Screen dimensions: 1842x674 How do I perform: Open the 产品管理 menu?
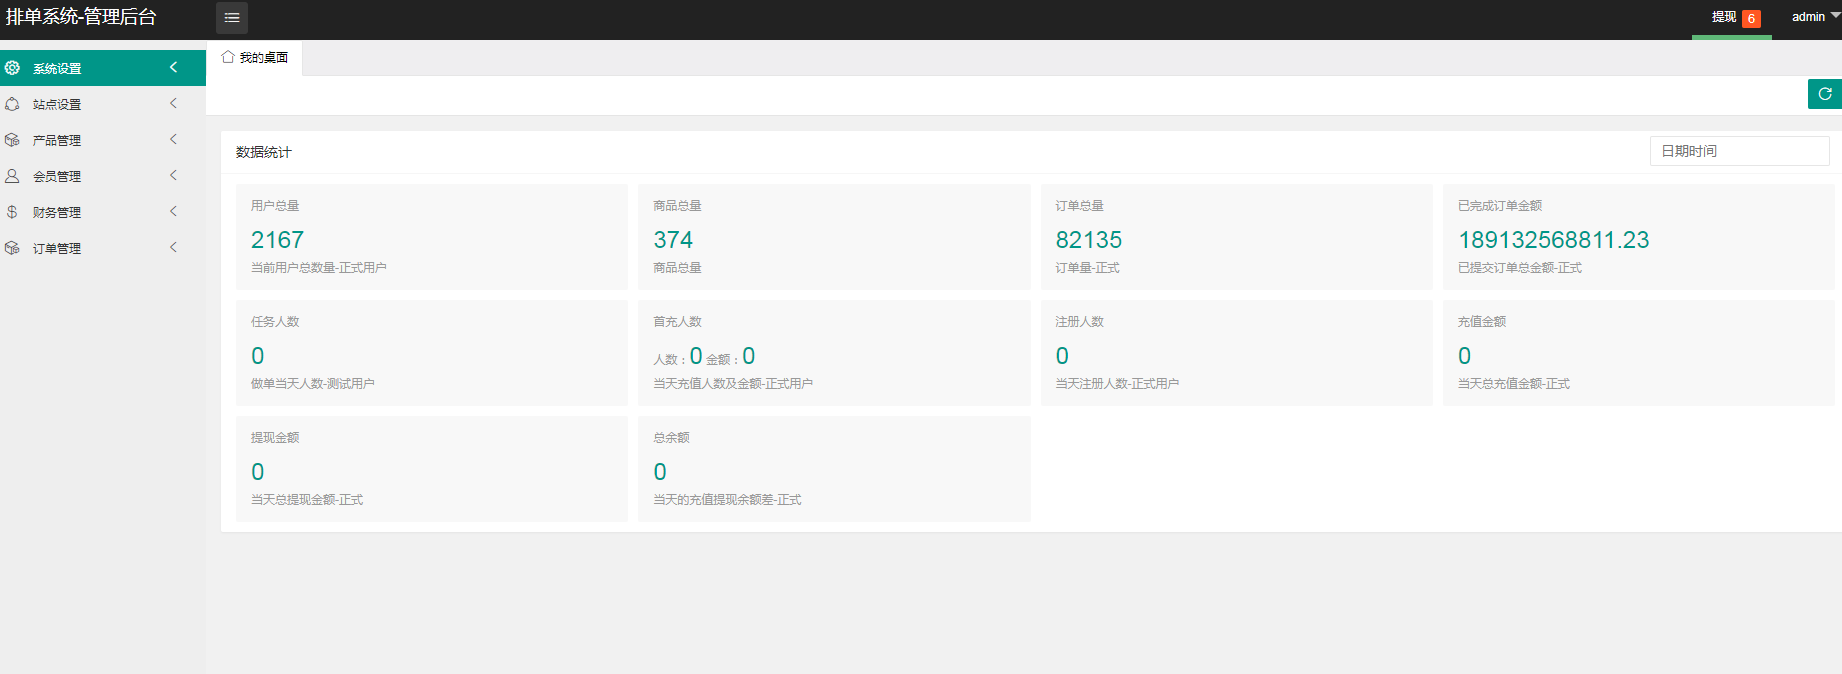coord(103,140)
